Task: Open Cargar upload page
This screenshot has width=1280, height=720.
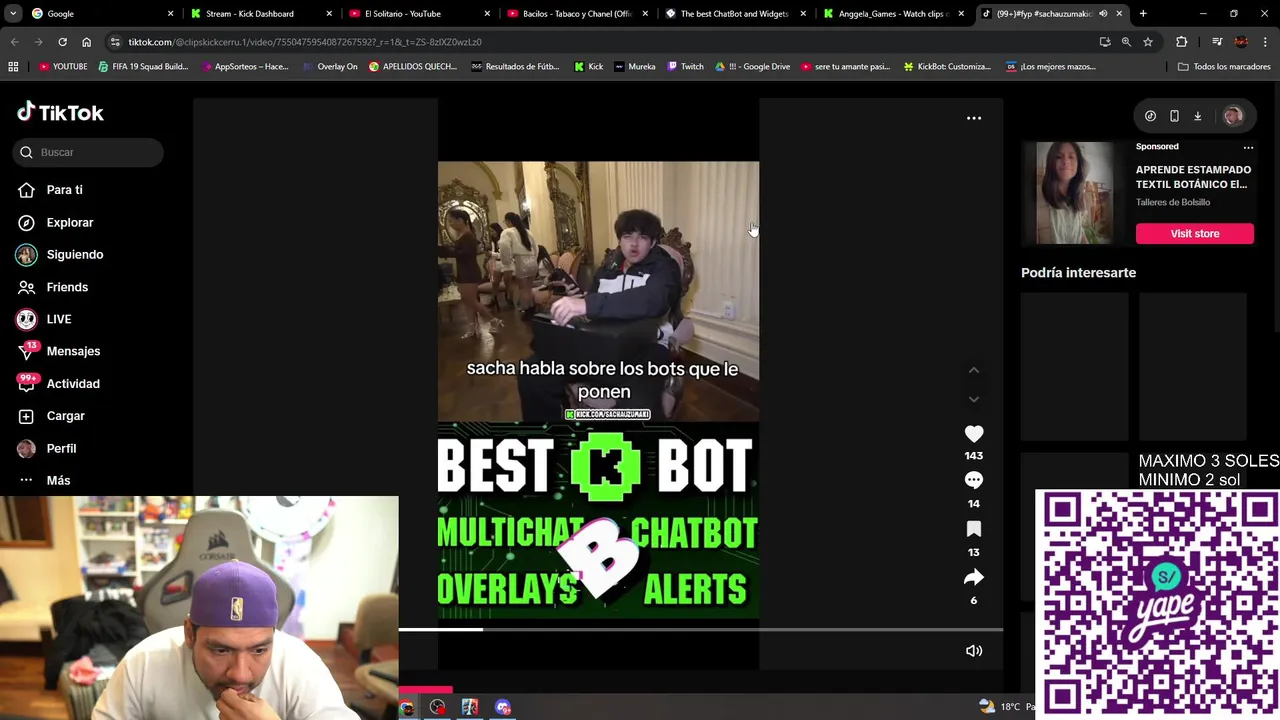Action: click(51, 416)
